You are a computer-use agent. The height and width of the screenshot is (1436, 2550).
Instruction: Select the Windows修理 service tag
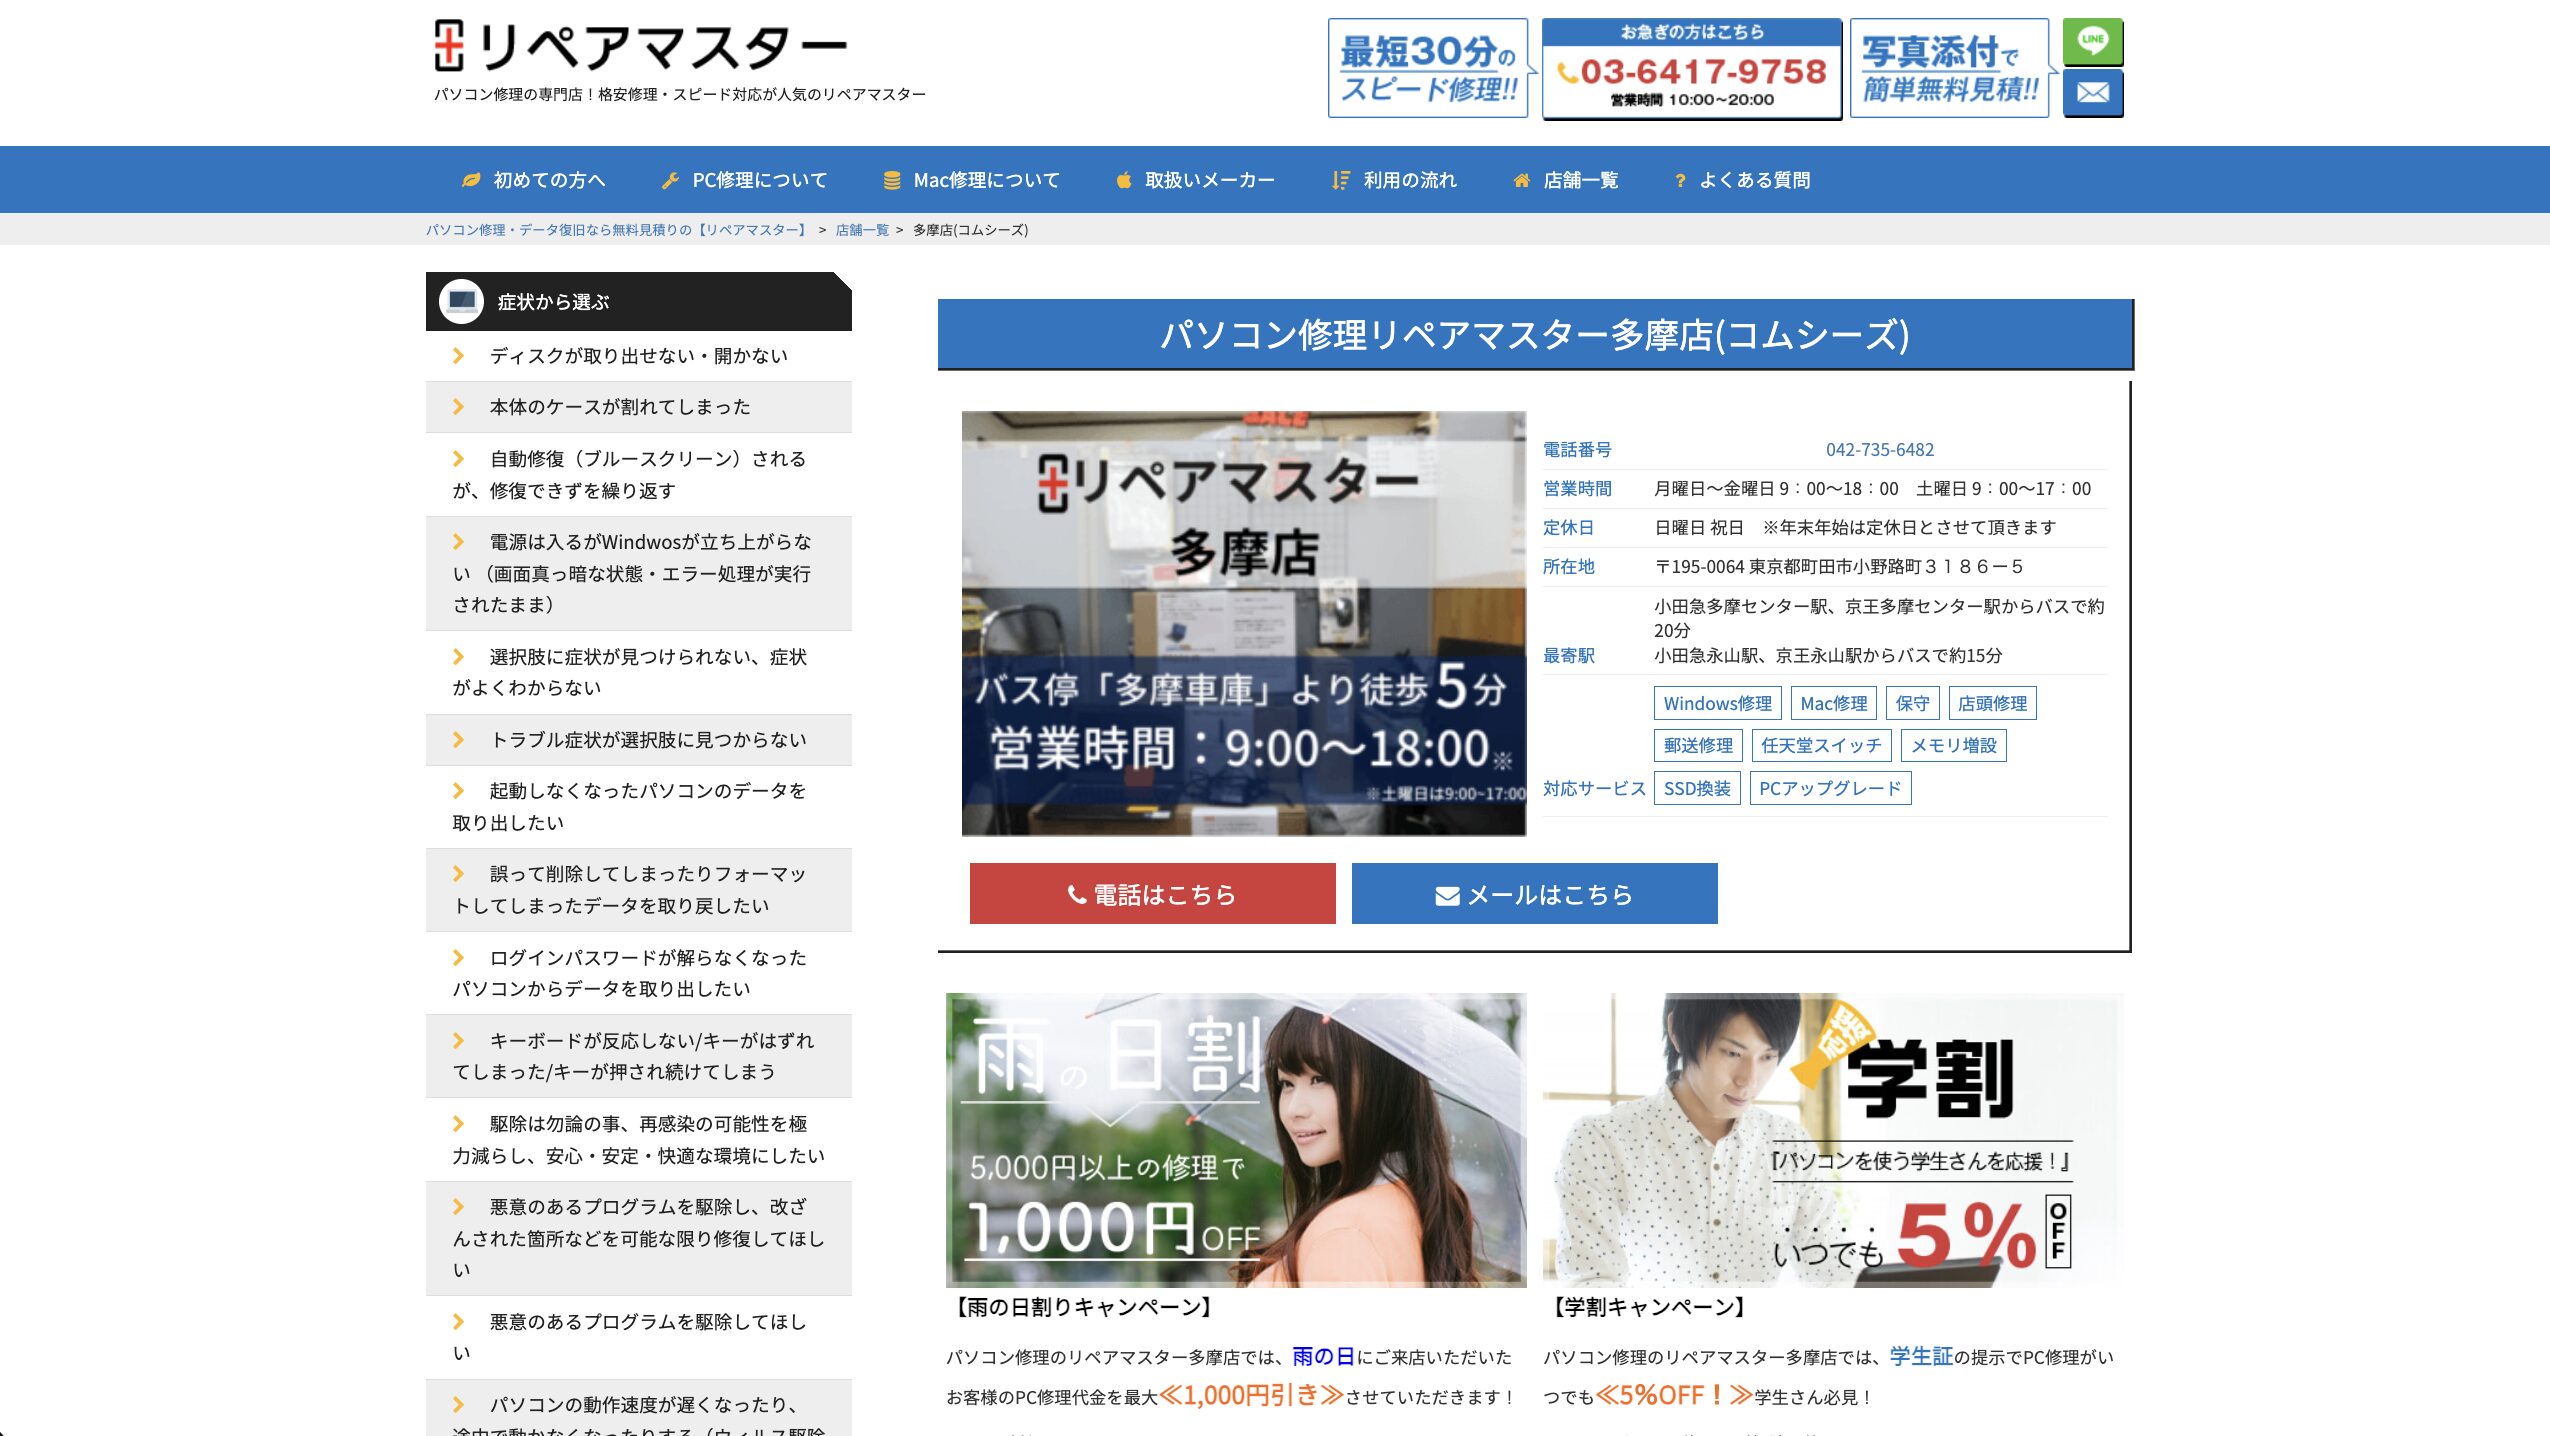click(x=1717, y=703)
